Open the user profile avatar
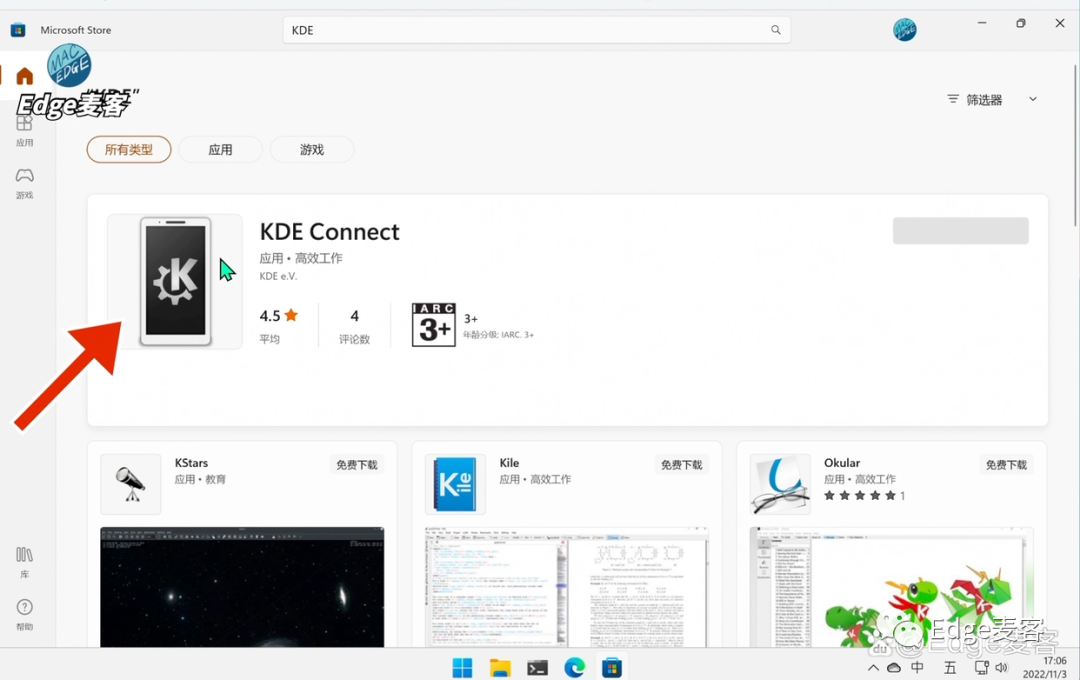 click(904, 30)
